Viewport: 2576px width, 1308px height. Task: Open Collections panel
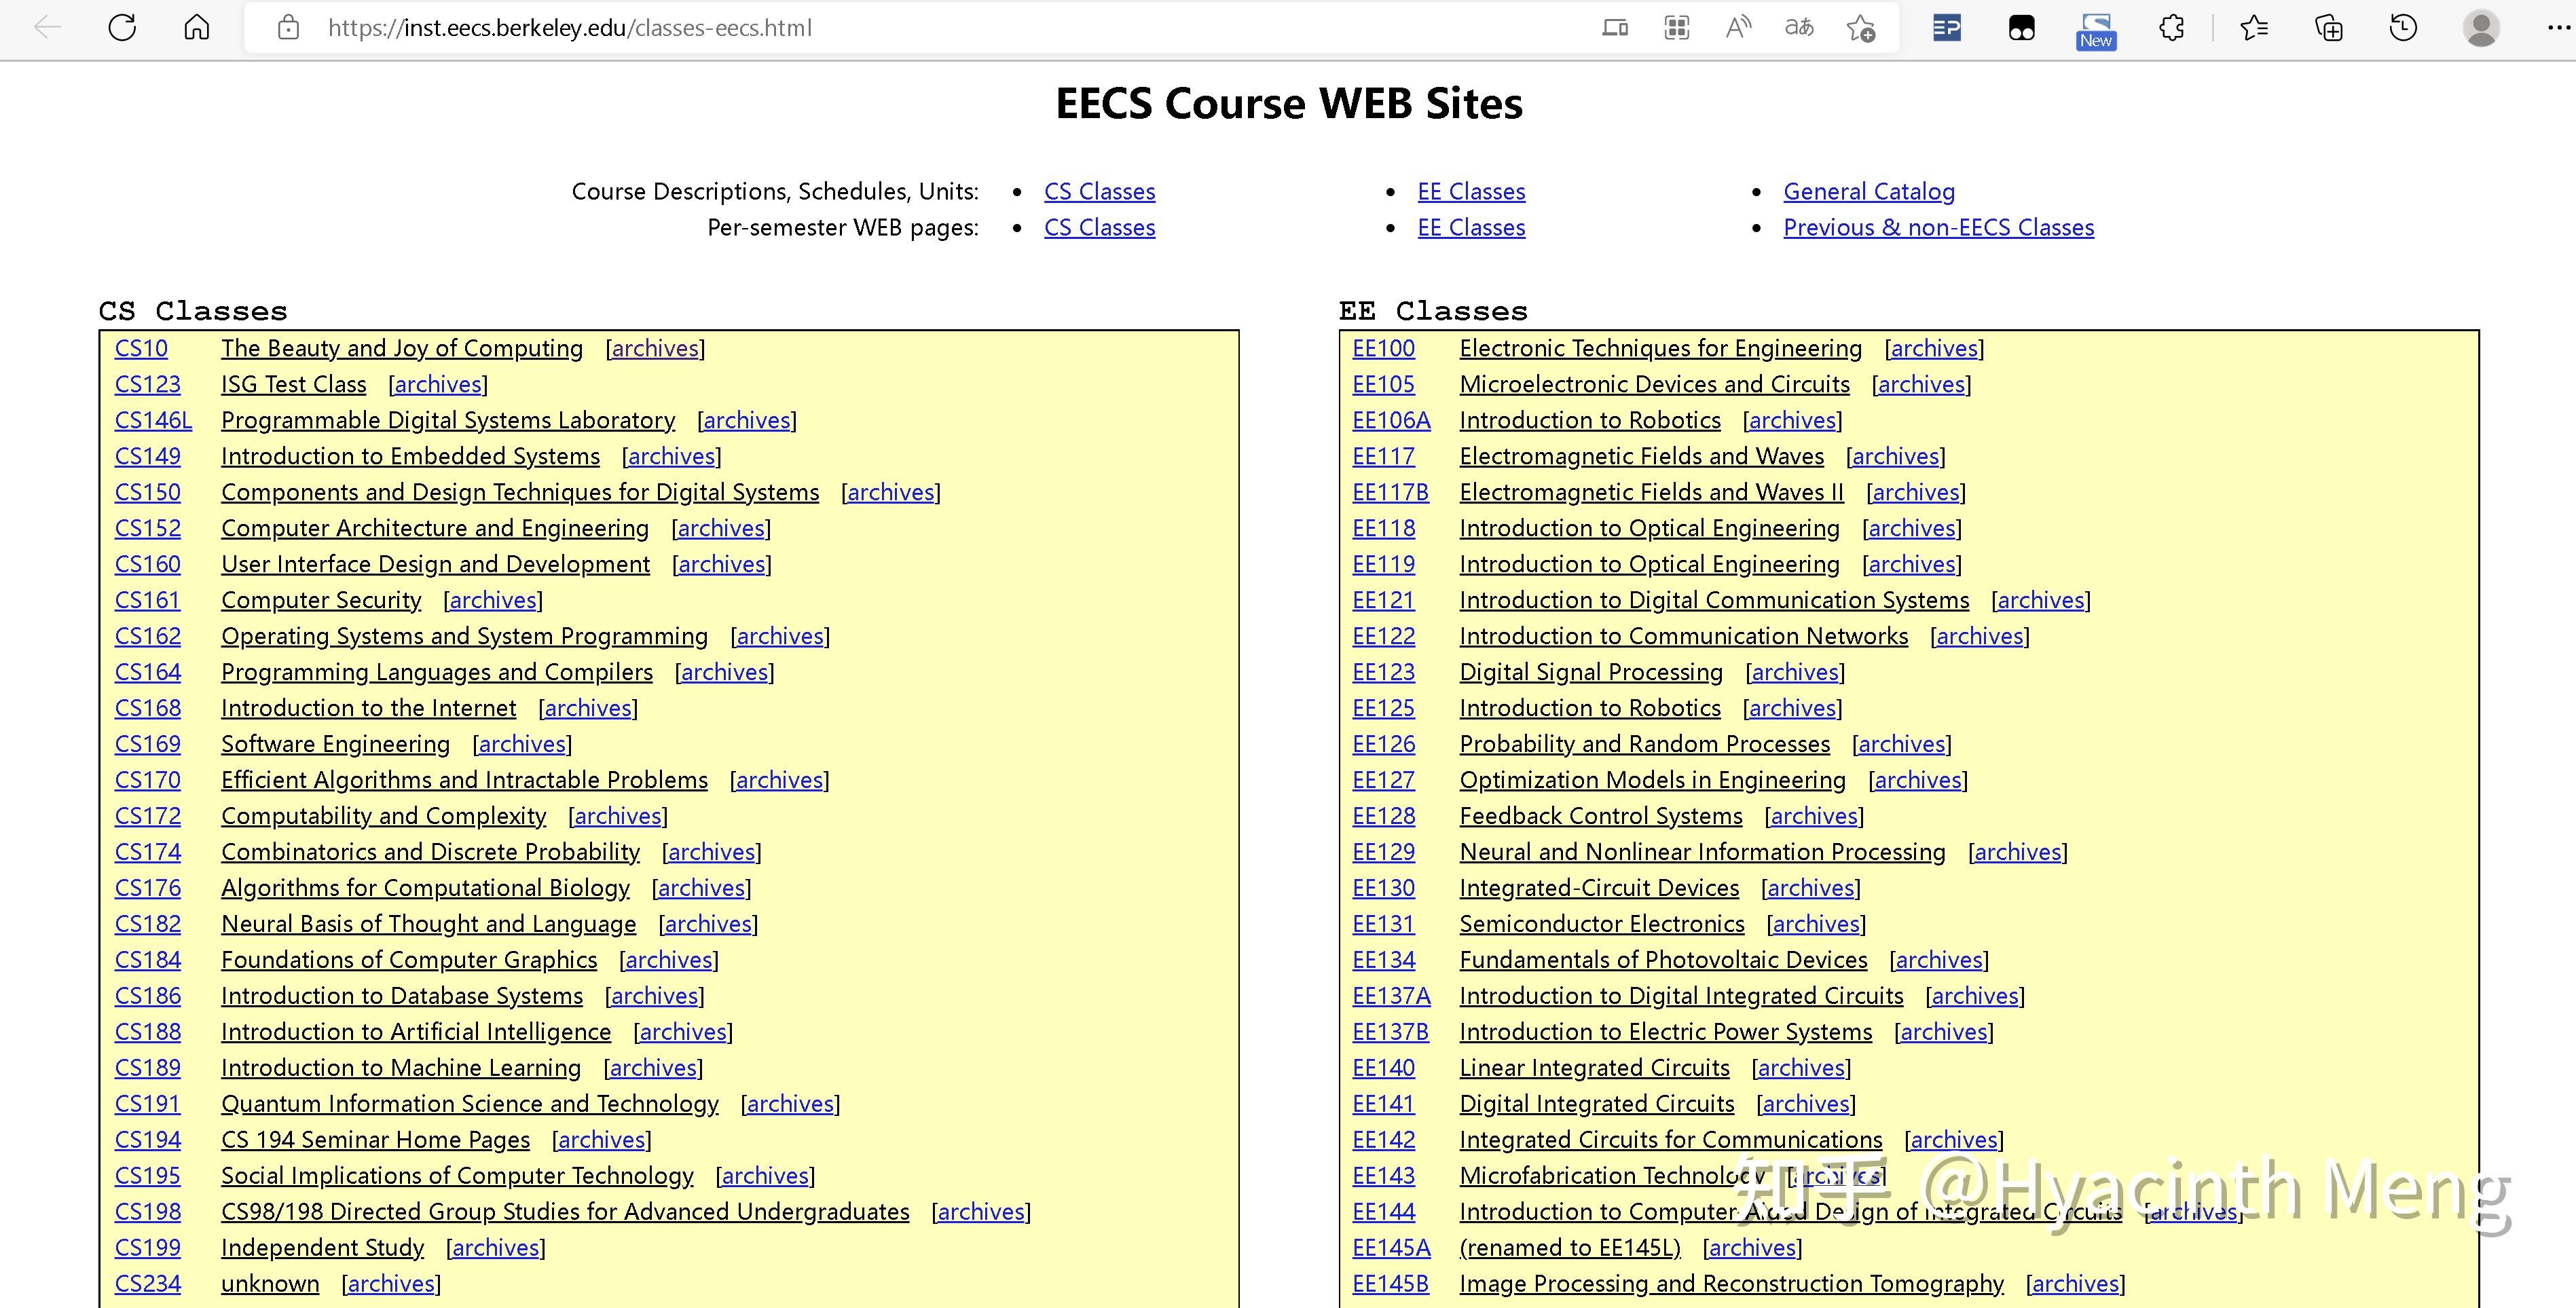[2329, 27]
